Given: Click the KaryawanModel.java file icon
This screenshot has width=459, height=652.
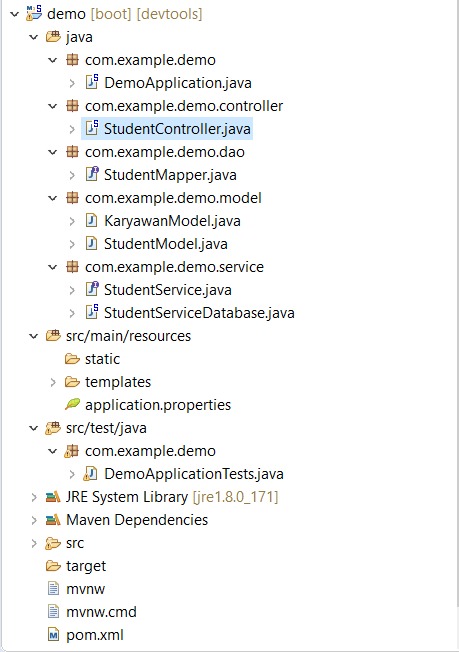Looking at the screenshot, I should 91,220.
